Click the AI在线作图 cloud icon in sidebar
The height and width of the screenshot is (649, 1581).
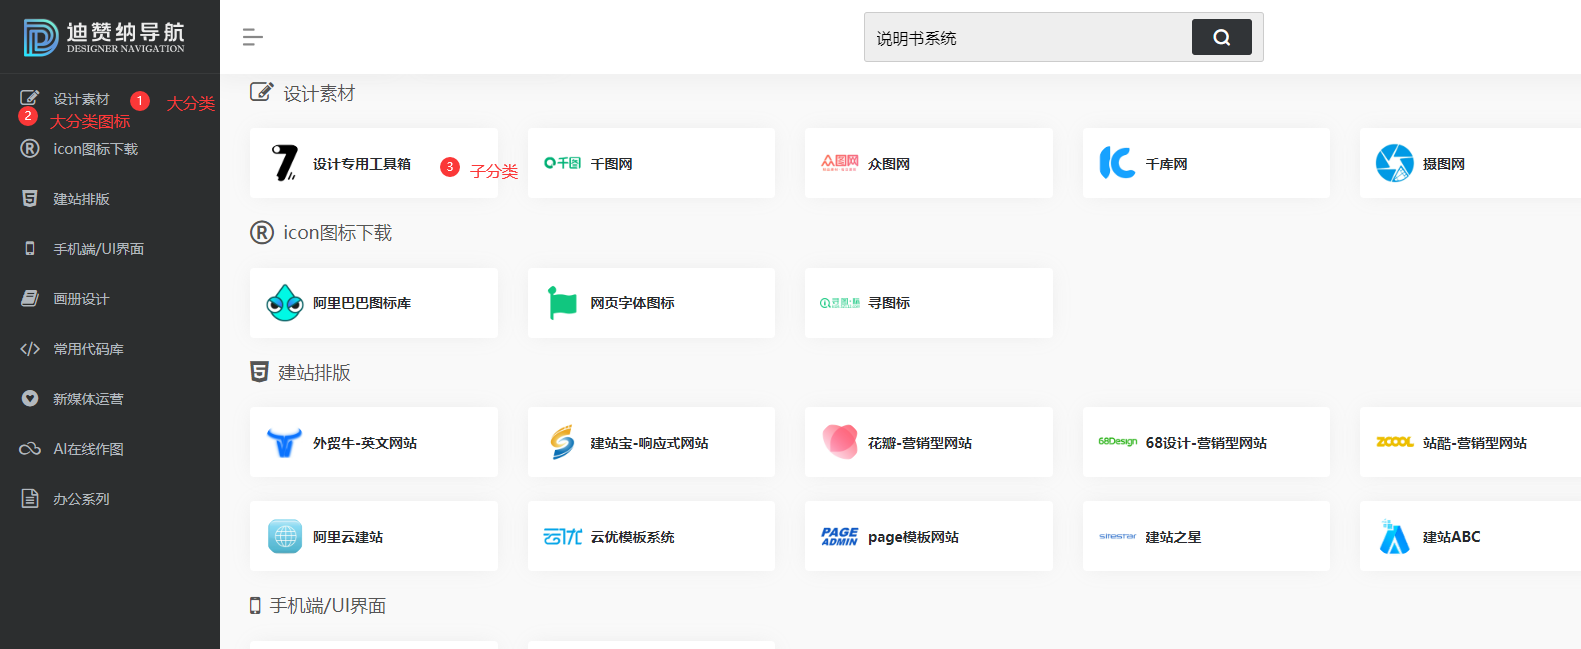(x=30, y=449)
